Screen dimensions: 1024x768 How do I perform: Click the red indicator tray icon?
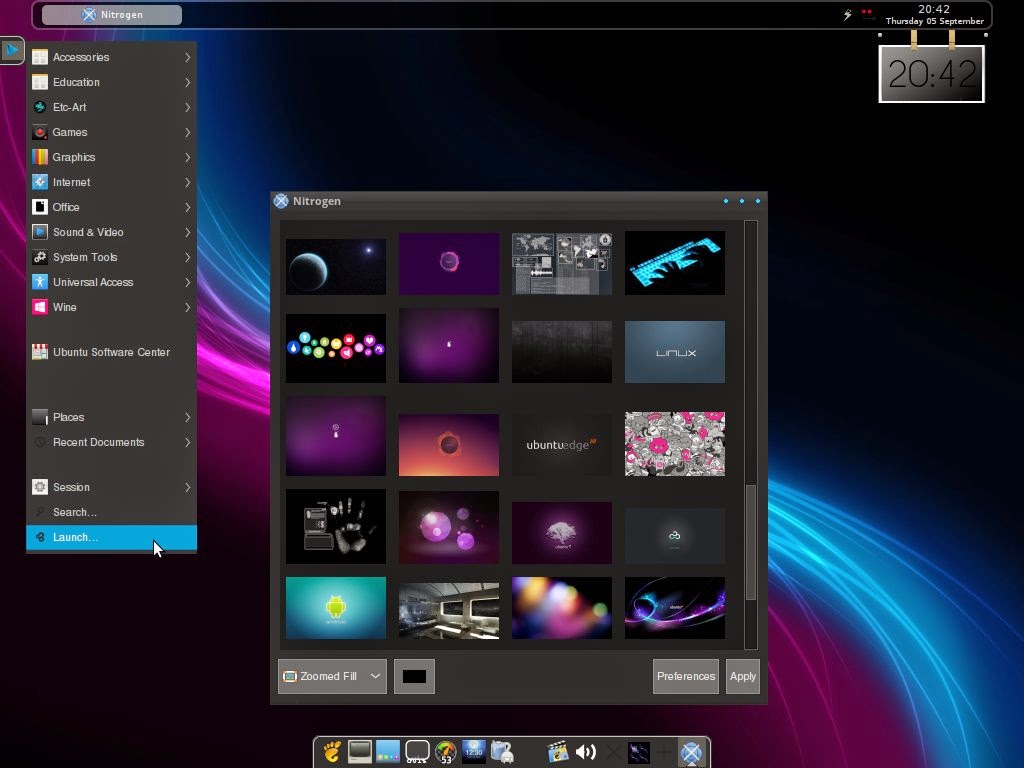click(867, 13)
